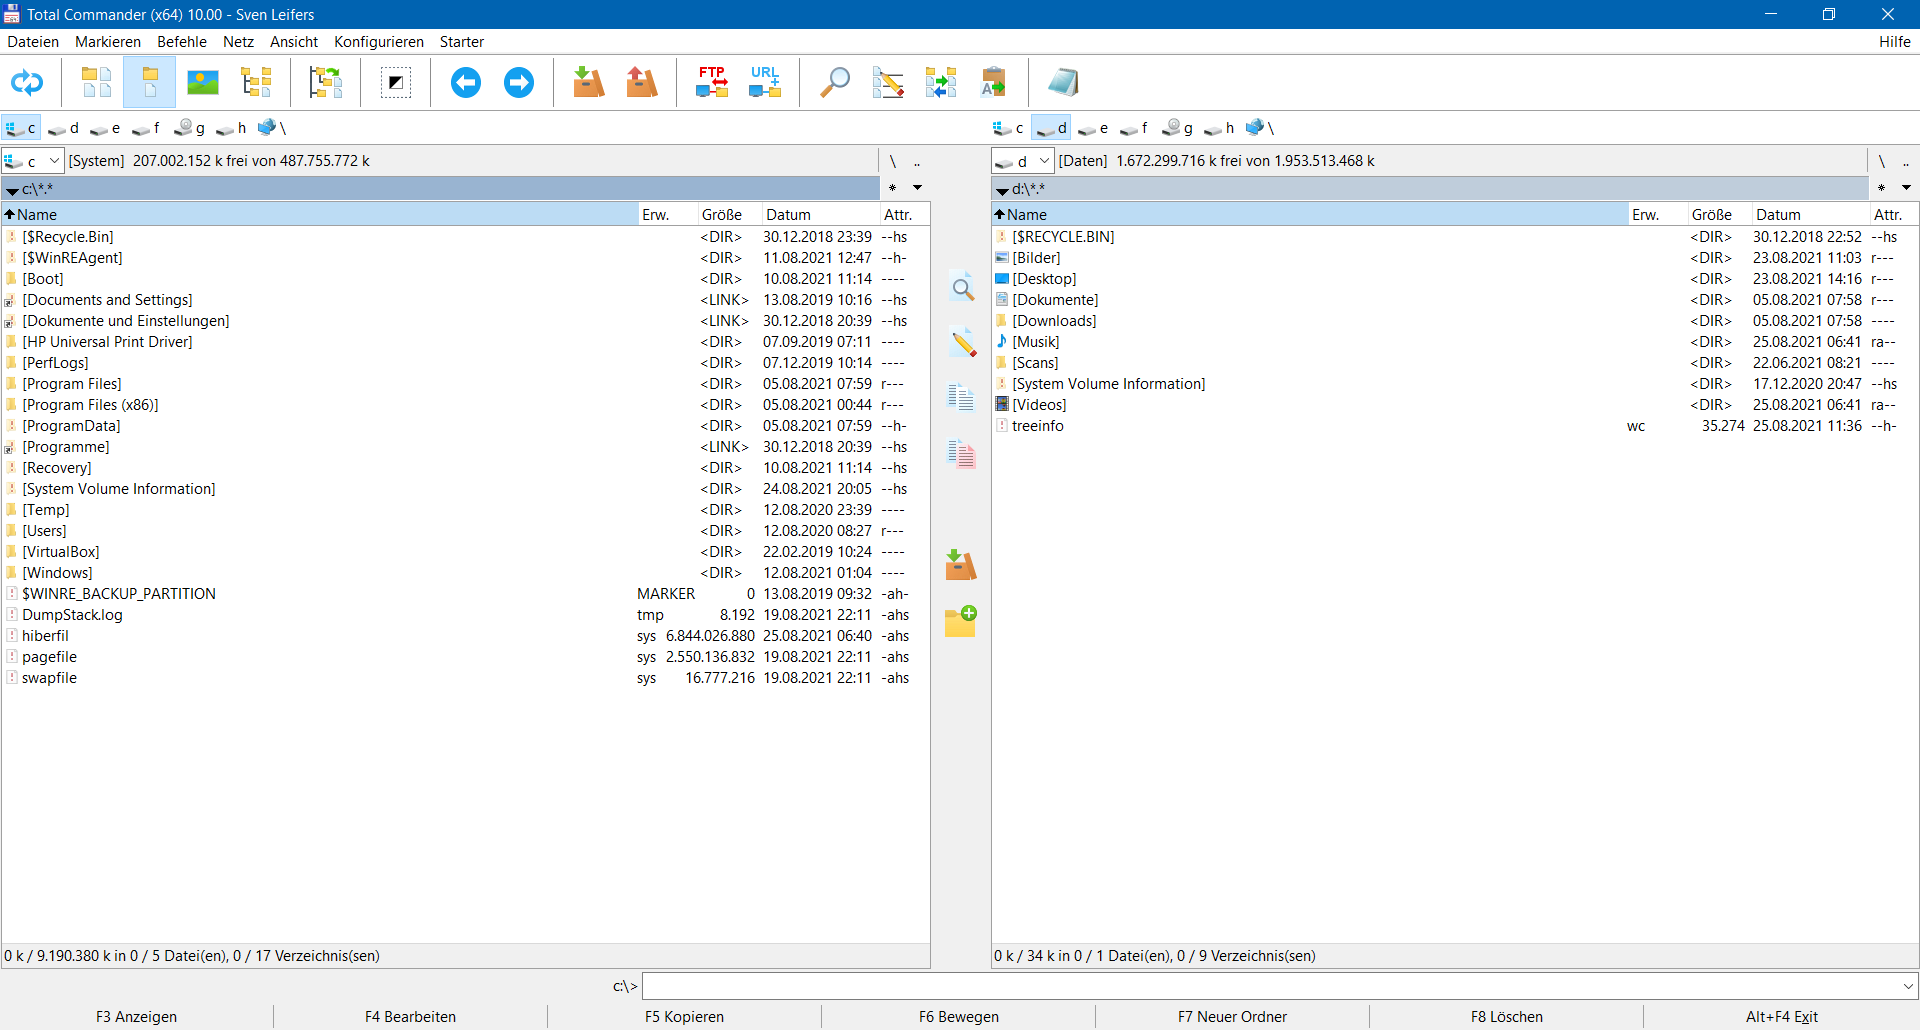Screen dimensions: 1920x1030
Task: Open right panel directory history arrow
Action: pyautogui.click(x=1906, y=188)
